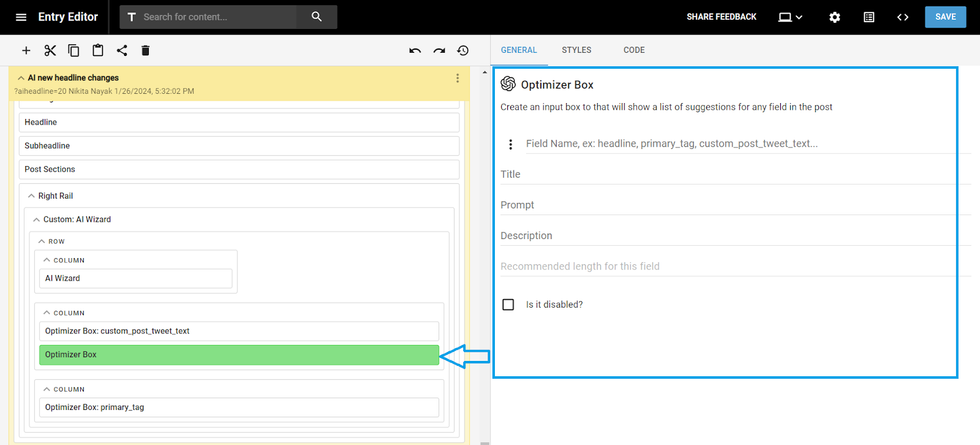
Task: Click the search magnifier icon
Action: click(x=316, y=17)
